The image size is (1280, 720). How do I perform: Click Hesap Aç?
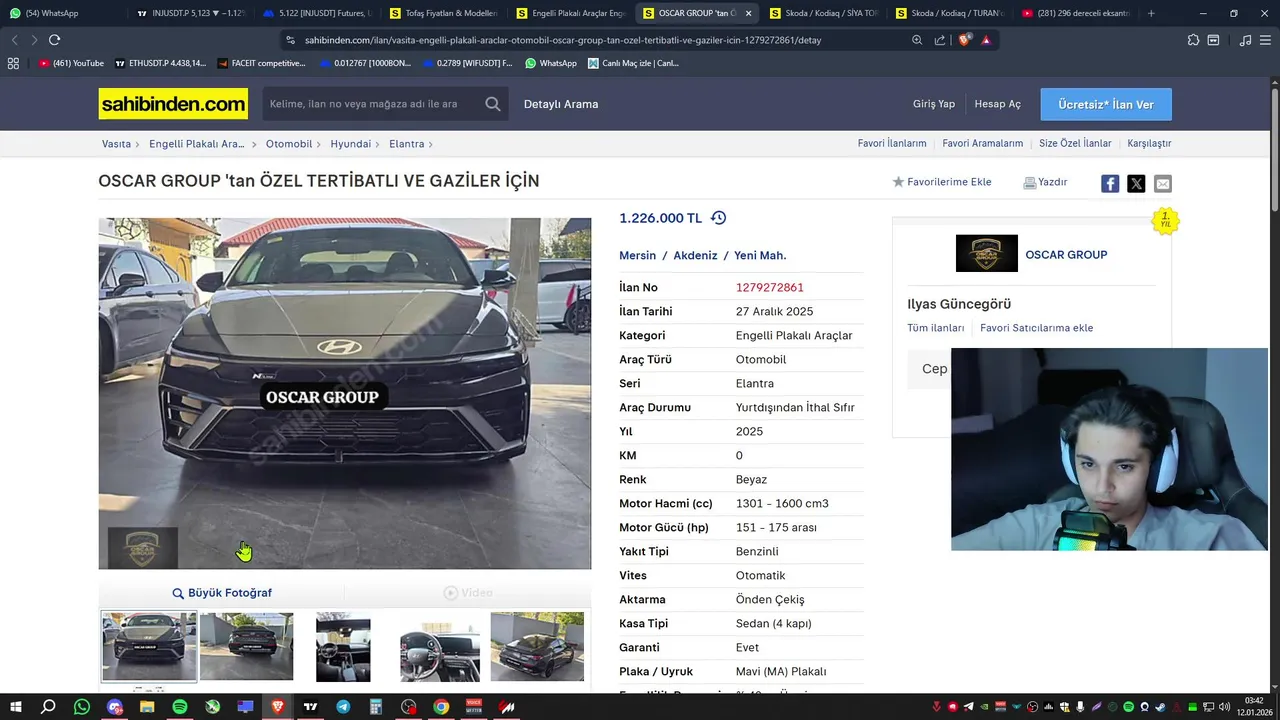pyautogui.click(x=998, y=104)
